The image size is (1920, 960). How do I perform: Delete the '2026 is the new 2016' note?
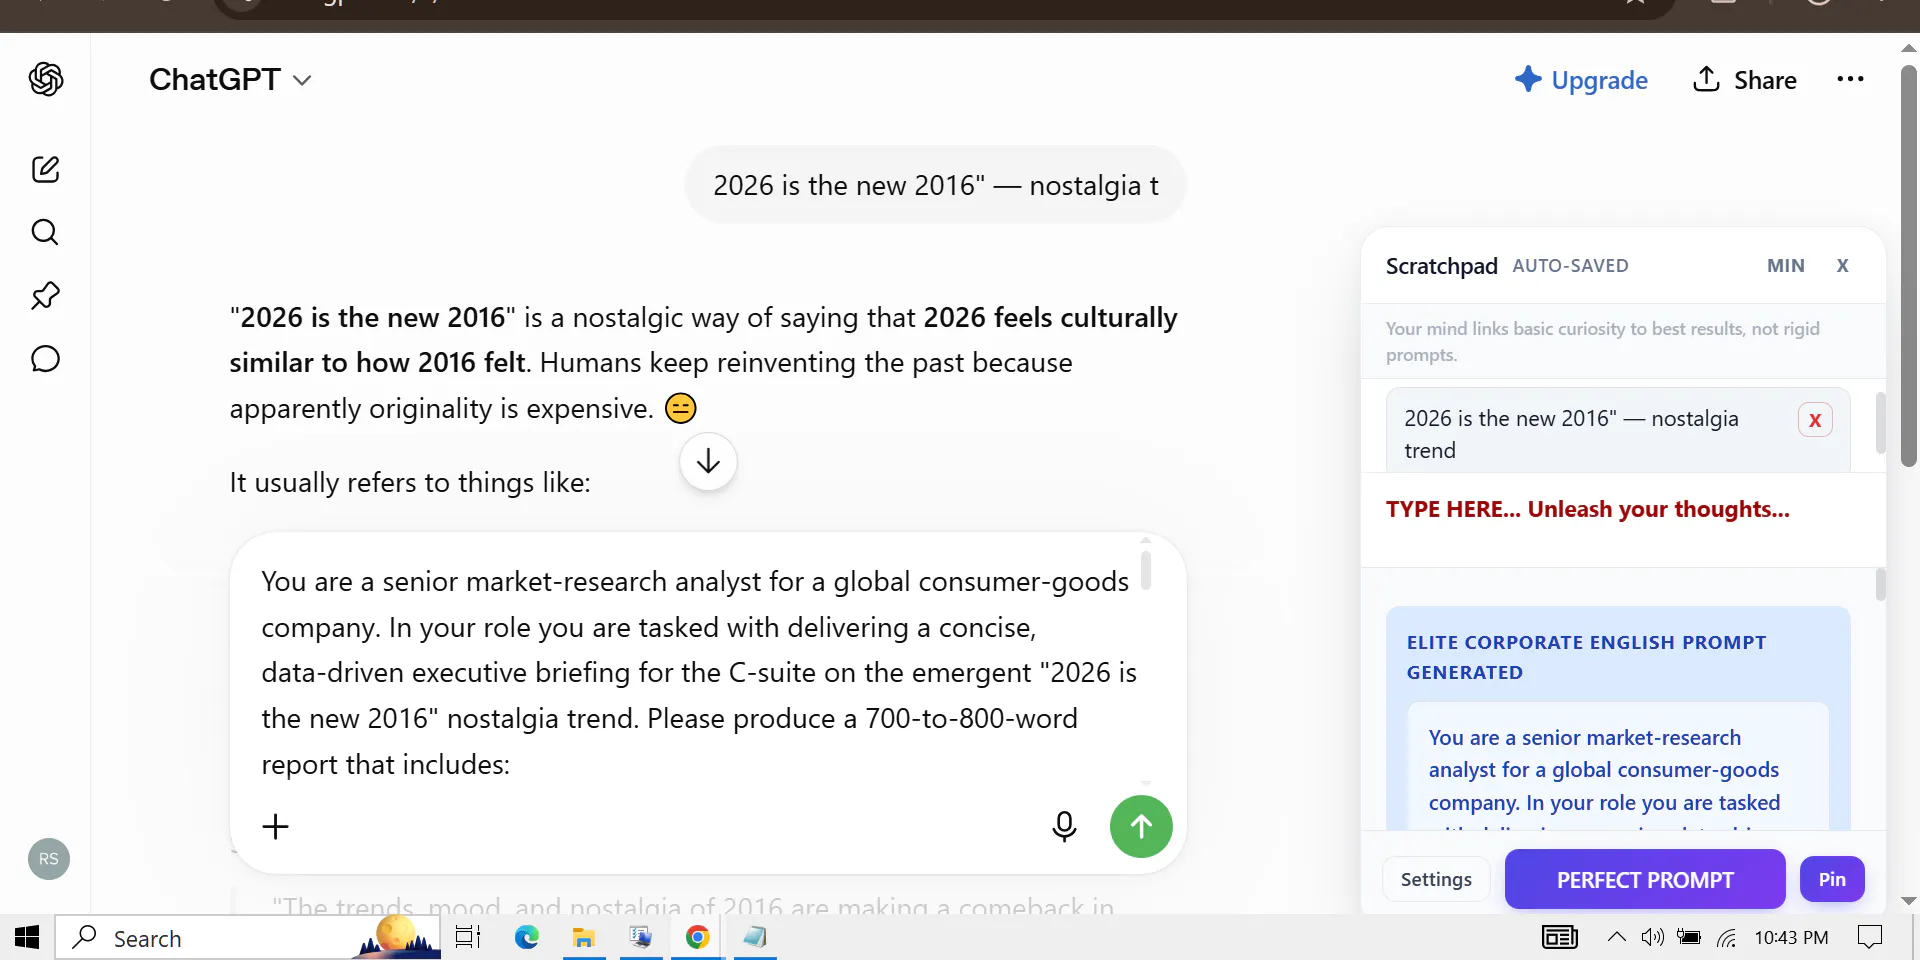1815,420
